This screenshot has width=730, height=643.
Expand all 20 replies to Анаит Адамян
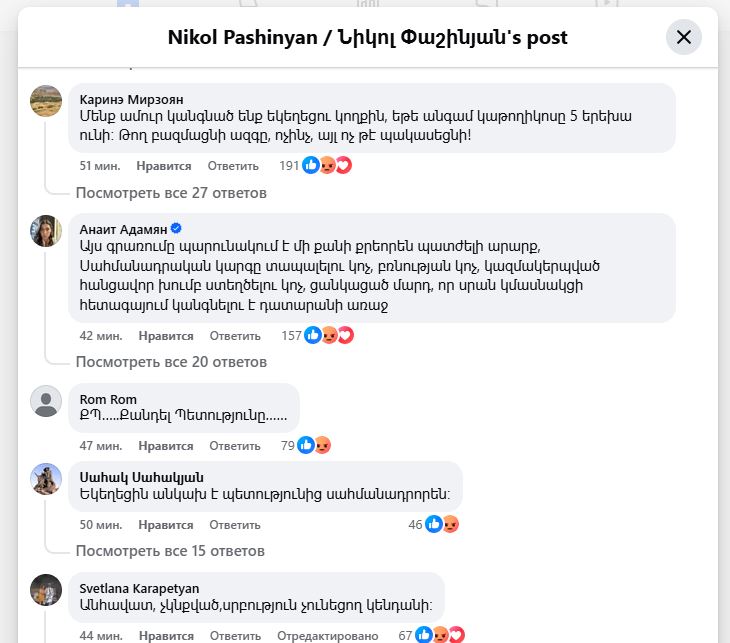click(171, 362)
